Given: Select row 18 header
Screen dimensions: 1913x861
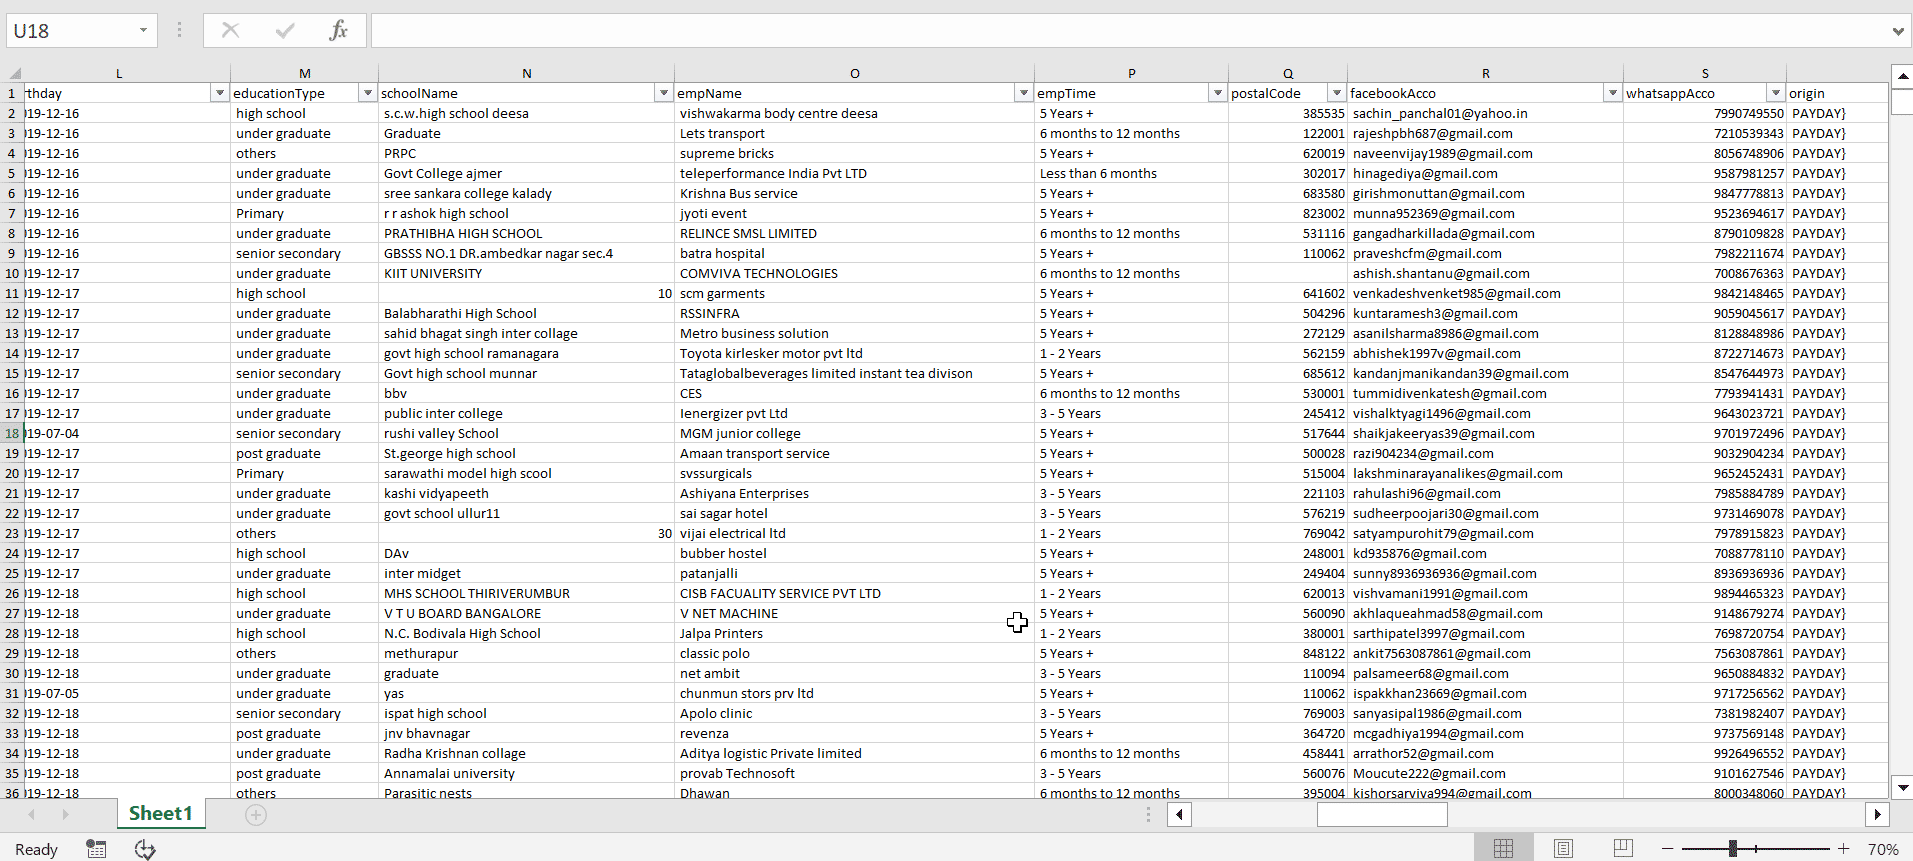Looking at the screenshot, I should [x=12, y=433].
